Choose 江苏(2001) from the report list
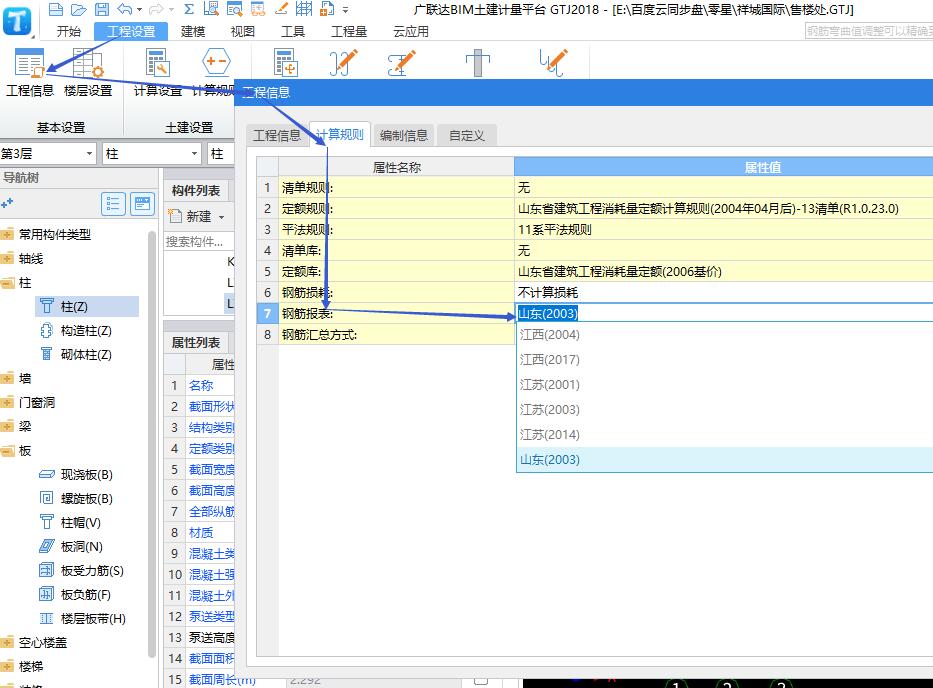The width and height of the screenshot is (933, 688). click(725, 384)
